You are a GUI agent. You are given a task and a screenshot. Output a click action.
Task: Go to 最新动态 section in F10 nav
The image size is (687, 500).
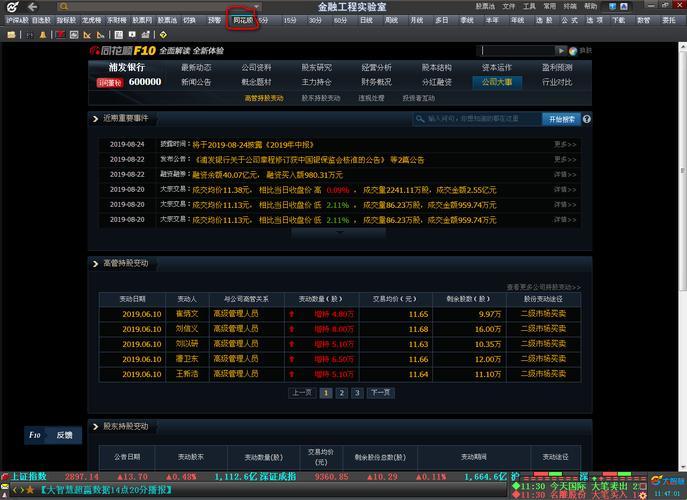[196, 67]
